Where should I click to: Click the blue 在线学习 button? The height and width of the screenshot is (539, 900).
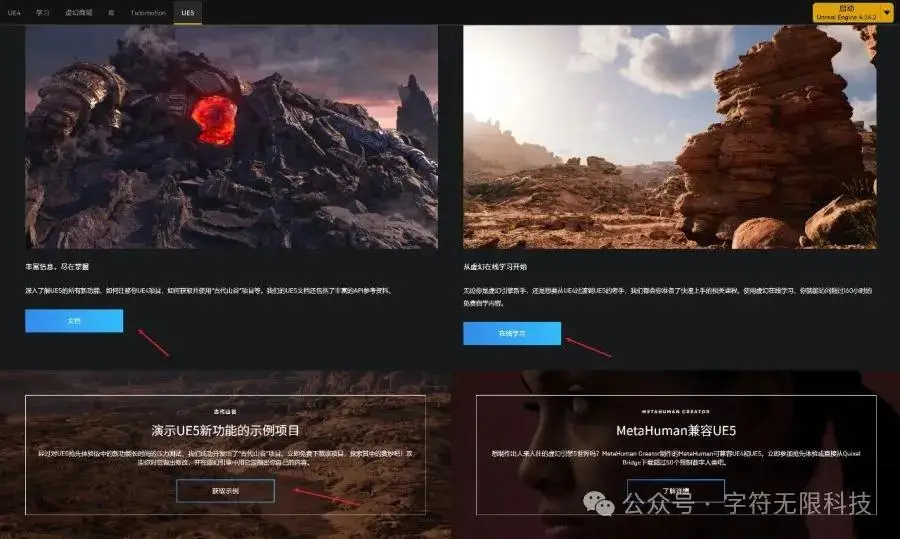(512, 334)
